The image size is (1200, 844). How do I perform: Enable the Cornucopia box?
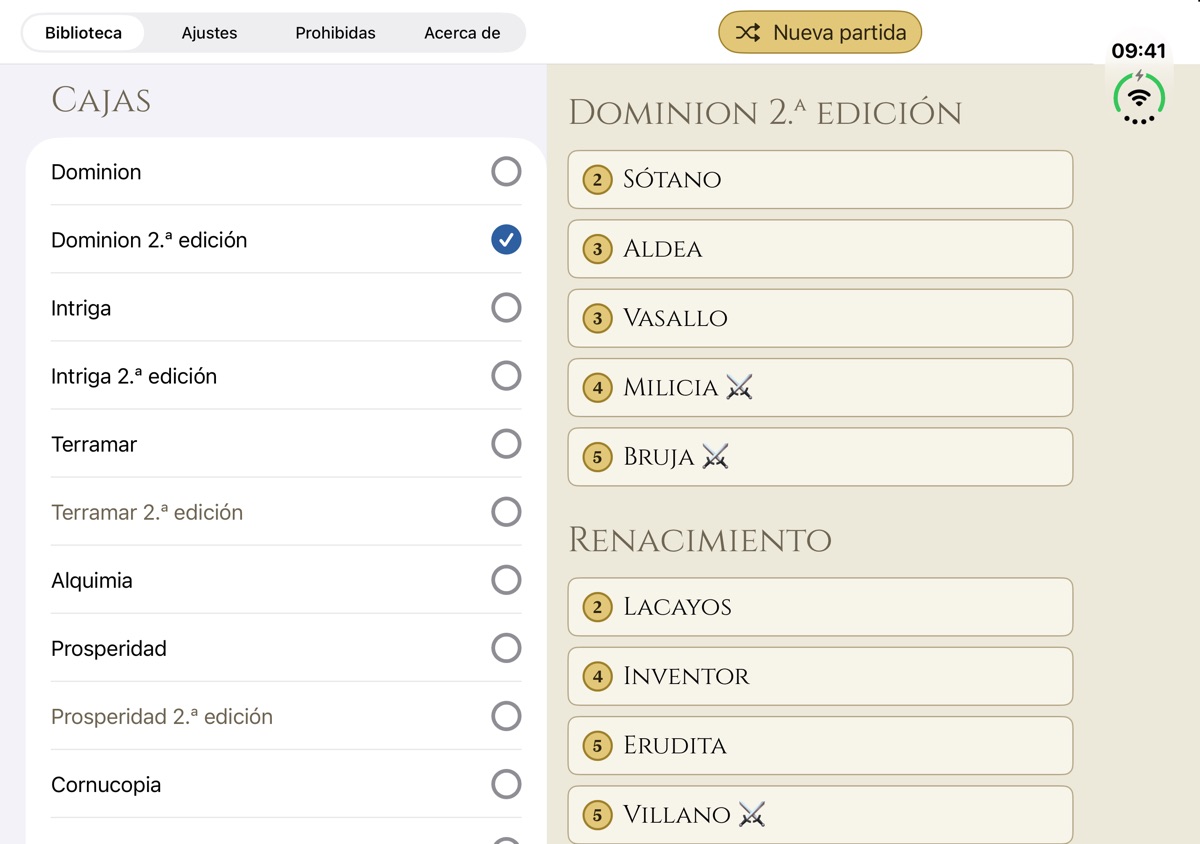[x=506, y=784]
